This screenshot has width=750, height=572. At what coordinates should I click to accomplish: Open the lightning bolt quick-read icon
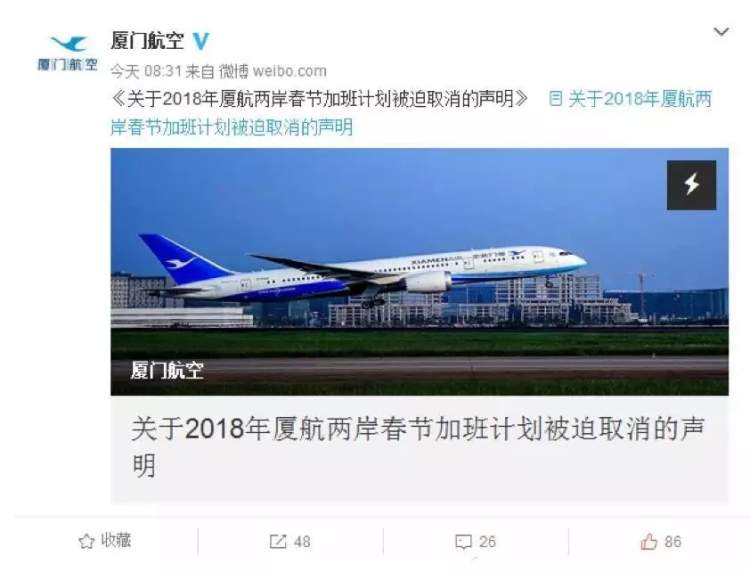(x=691, y=185)
